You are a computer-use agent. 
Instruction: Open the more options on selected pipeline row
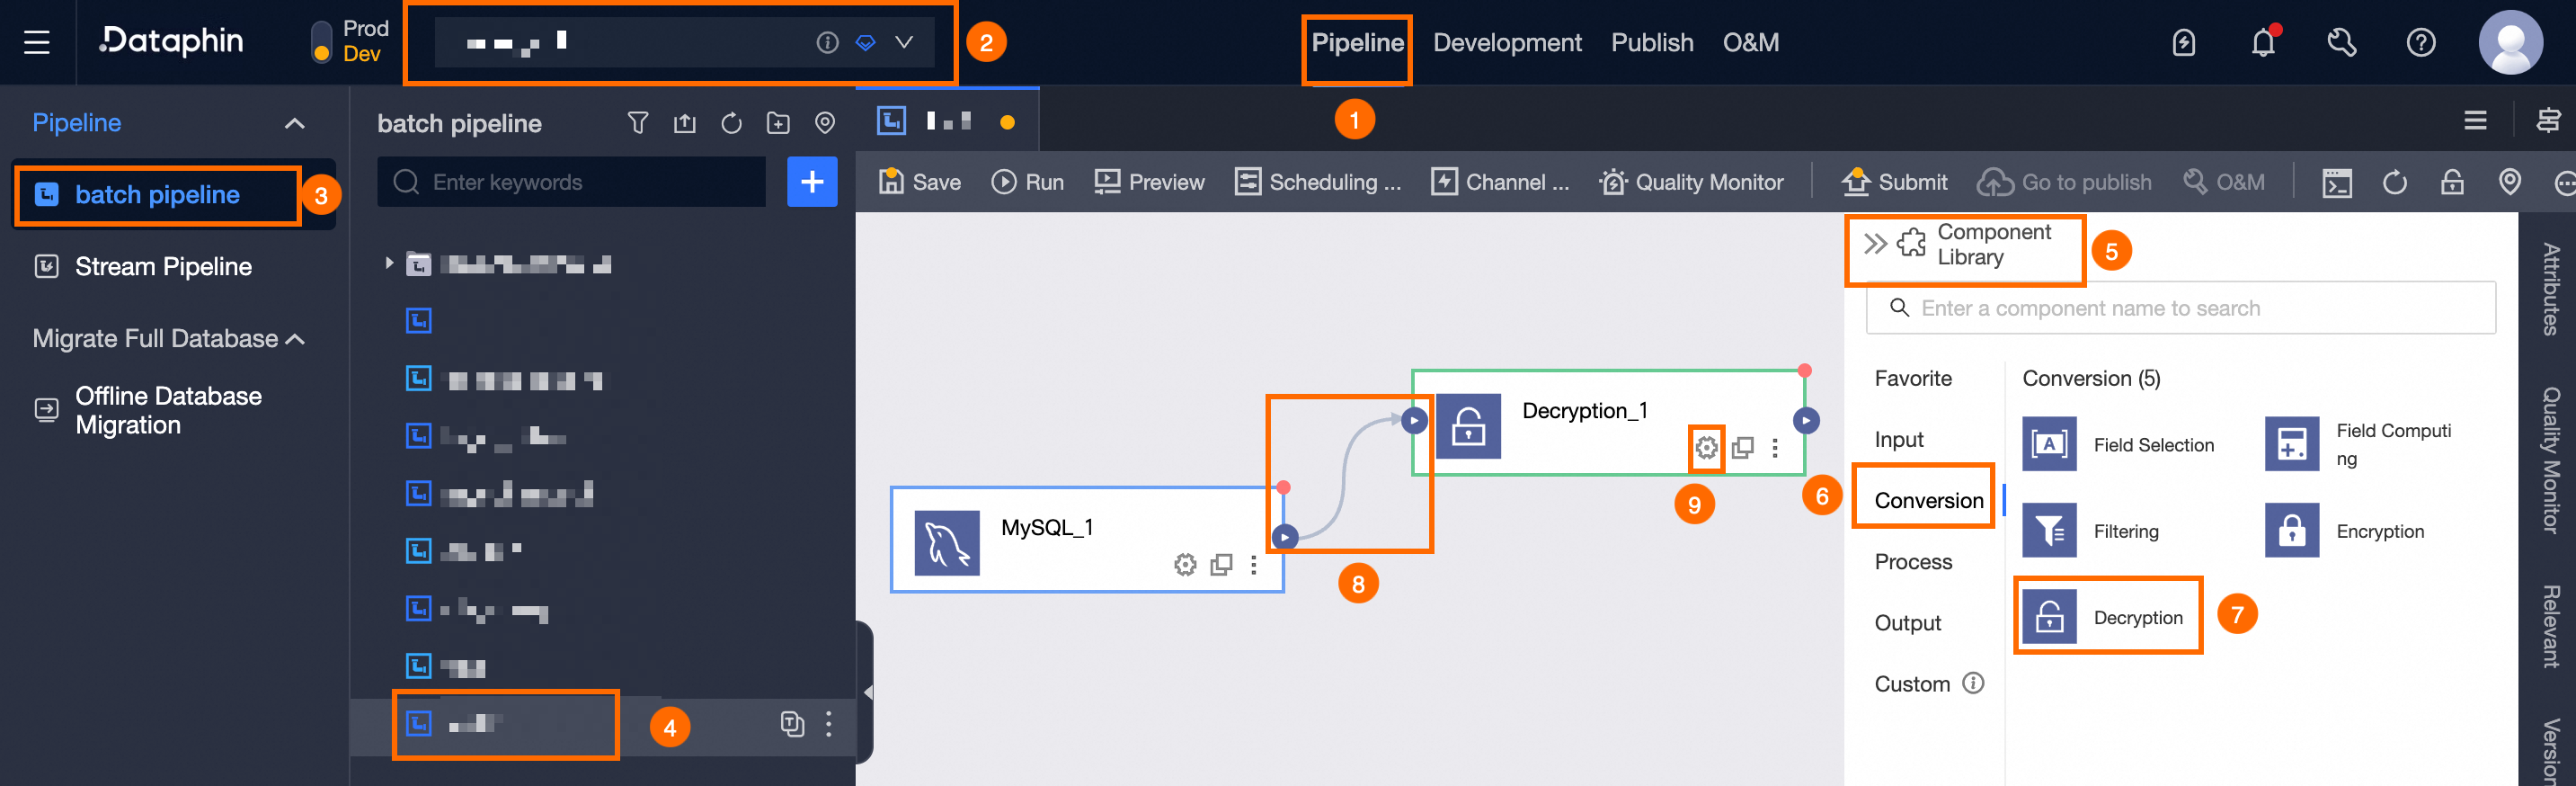[829, 723]
